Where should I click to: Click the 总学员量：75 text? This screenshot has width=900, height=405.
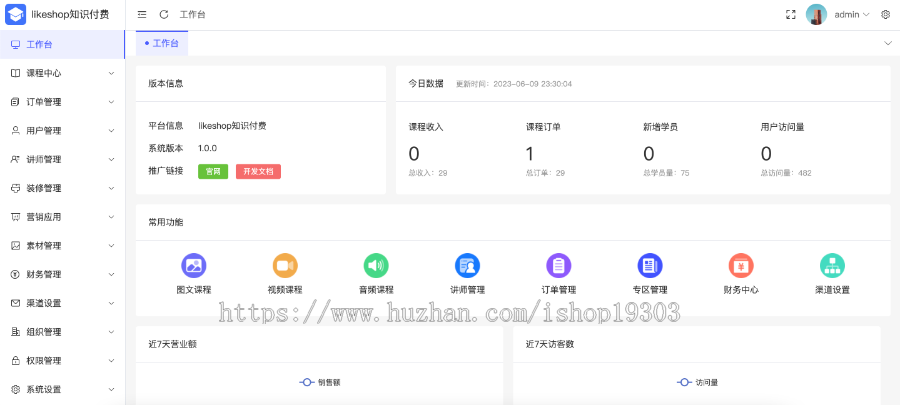click(666, 173)
